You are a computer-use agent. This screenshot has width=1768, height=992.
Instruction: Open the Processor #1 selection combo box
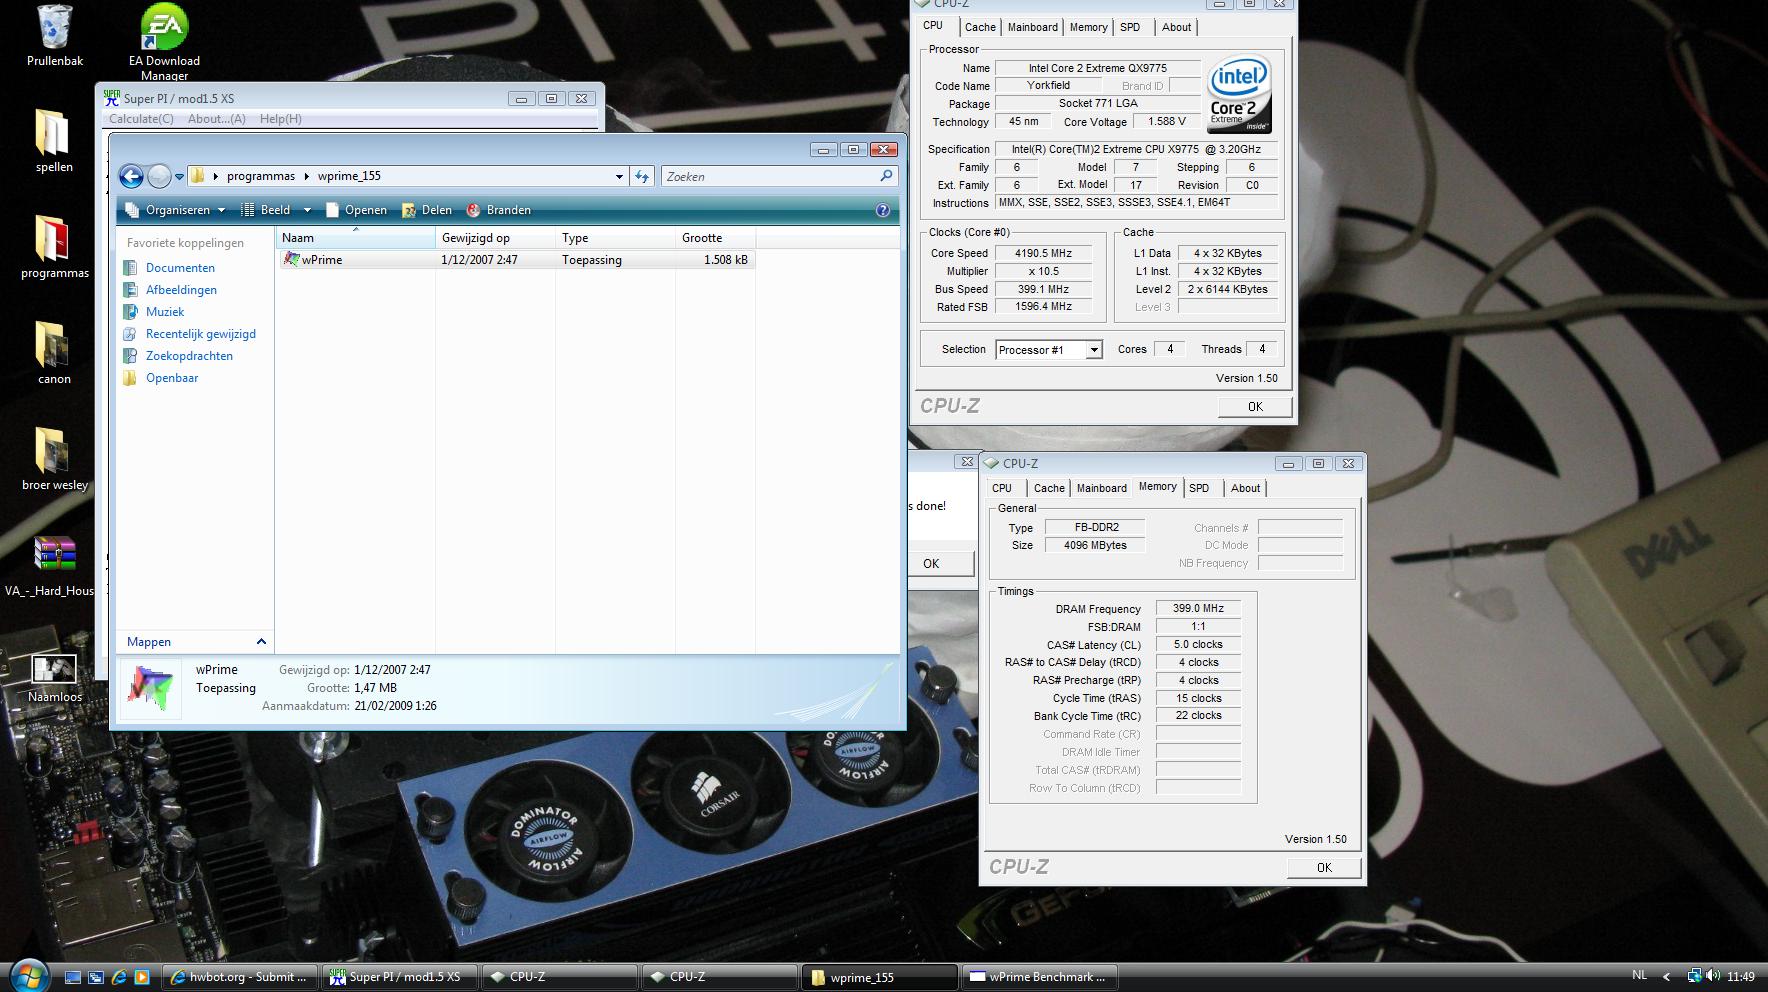pyautogui.click(x=1049, y=350)
